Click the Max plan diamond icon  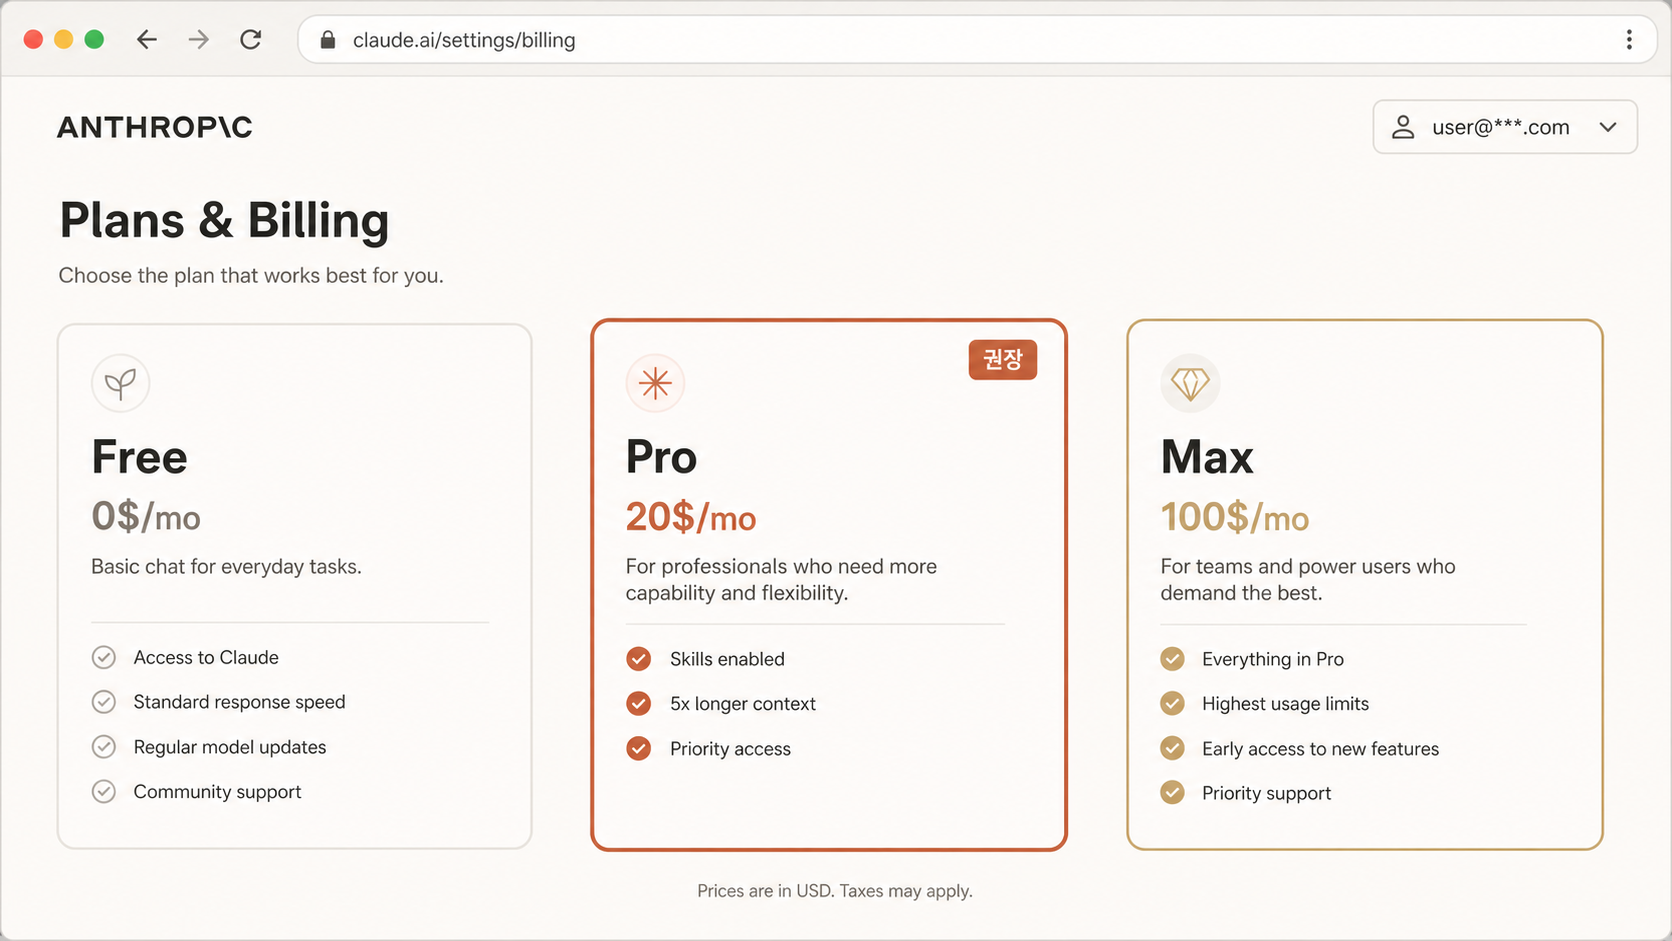point(1190,383)
